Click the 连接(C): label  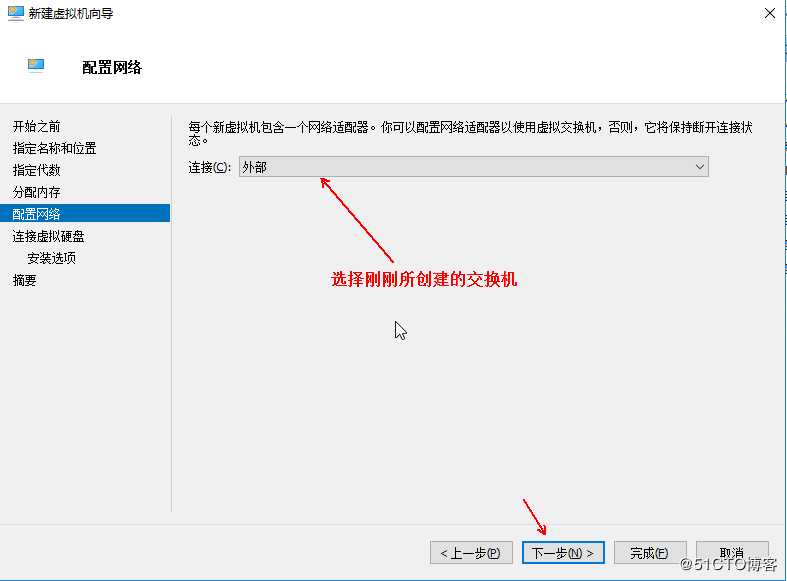(x=209, y=168)
